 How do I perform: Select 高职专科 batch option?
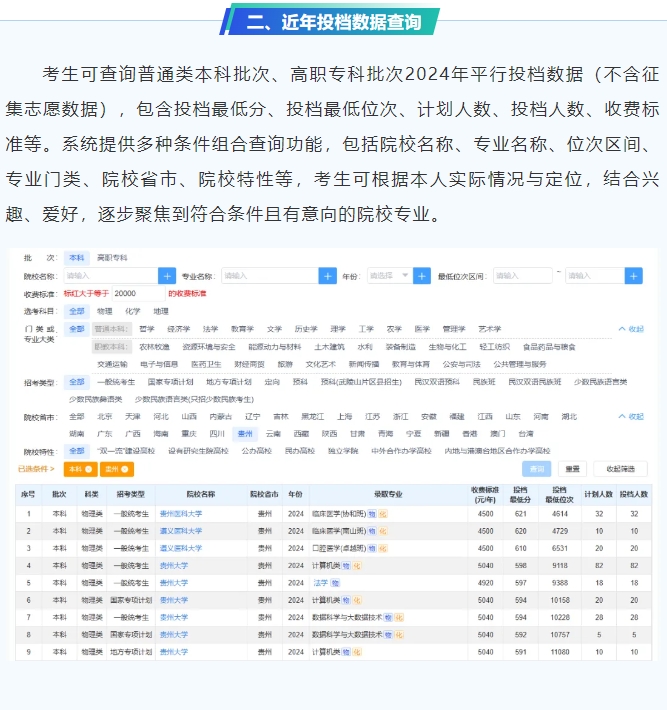coord(112,258)
